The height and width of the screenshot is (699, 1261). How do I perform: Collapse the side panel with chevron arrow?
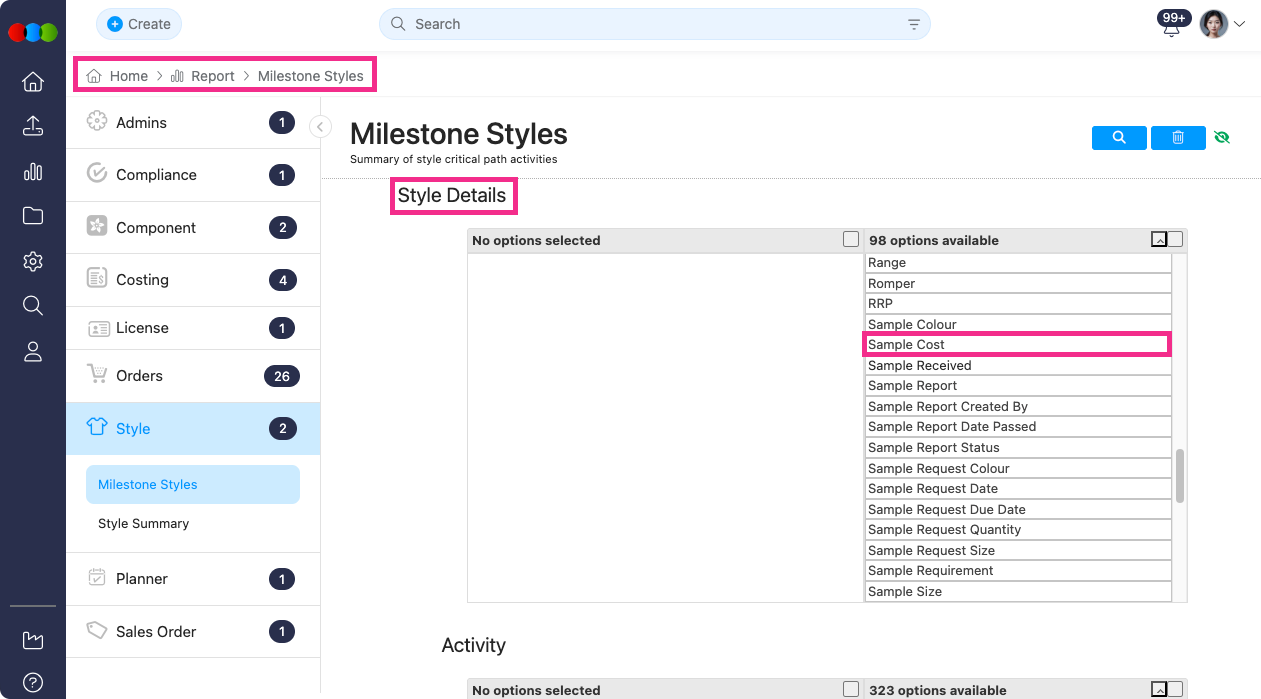click(x=320, y=126)
